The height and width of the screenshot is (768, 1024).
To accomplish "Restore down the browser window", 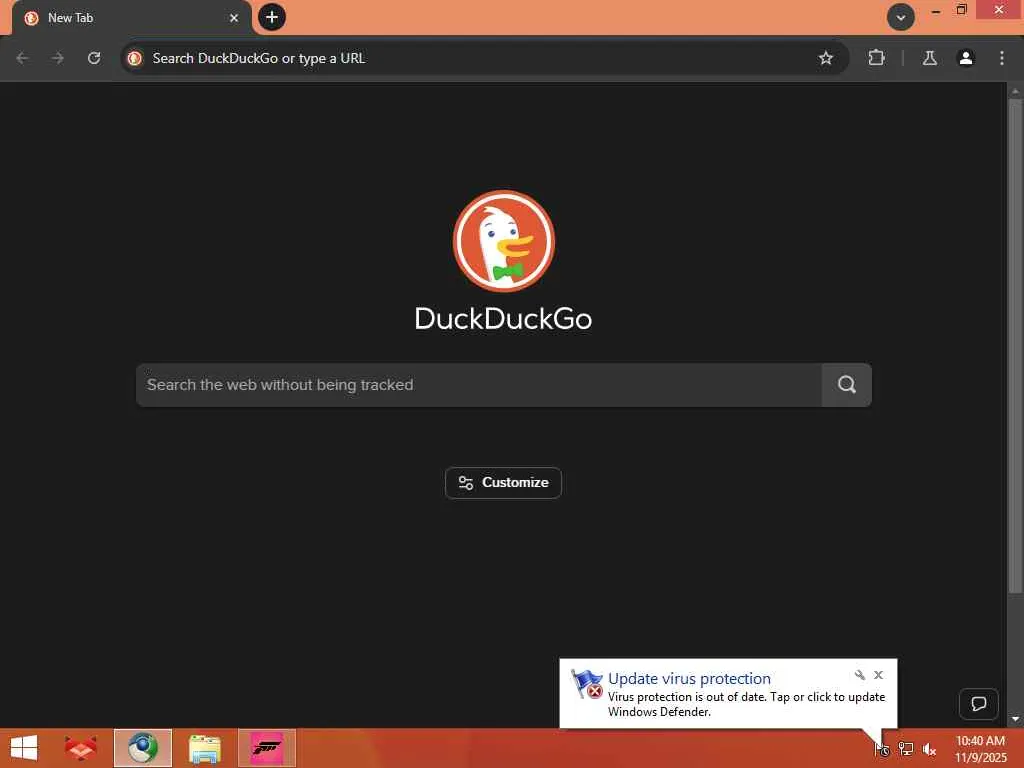I will point(961,9).
